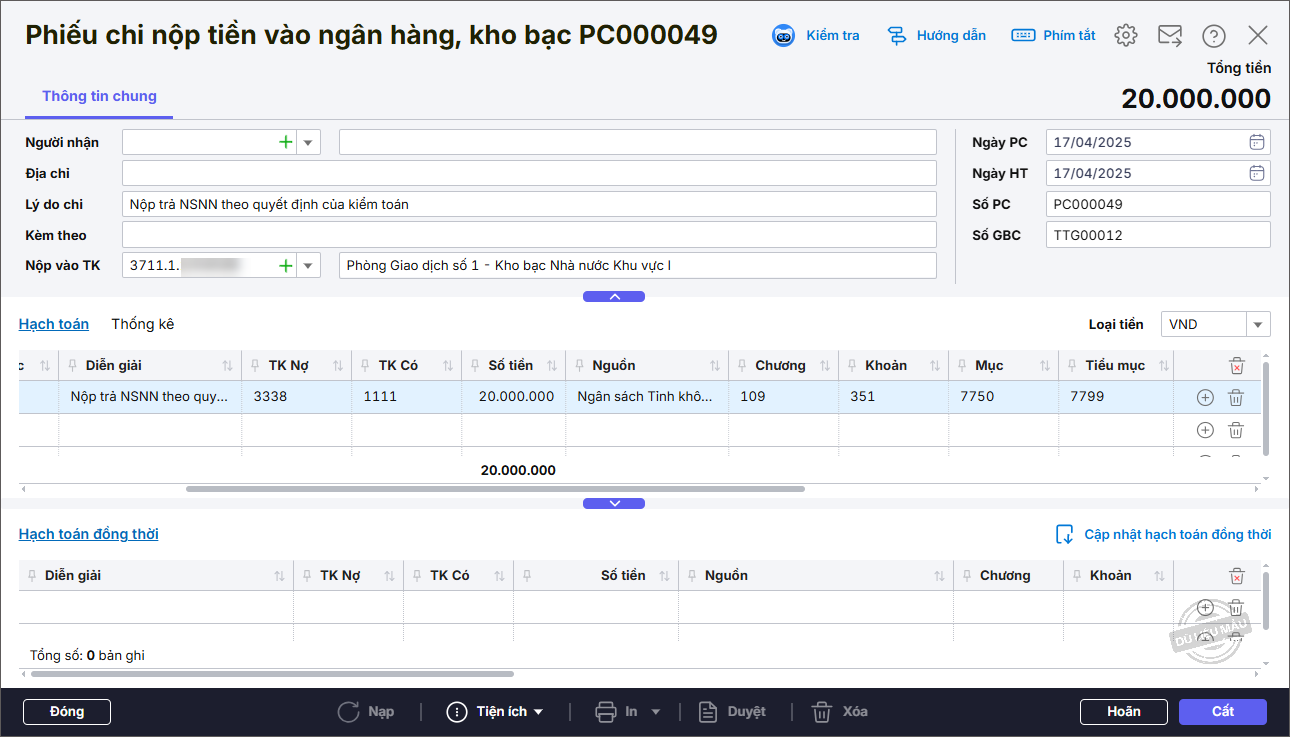Screen dimensions: 1290x737
Task: Collapse the general information panel
Action: point(614,296)
